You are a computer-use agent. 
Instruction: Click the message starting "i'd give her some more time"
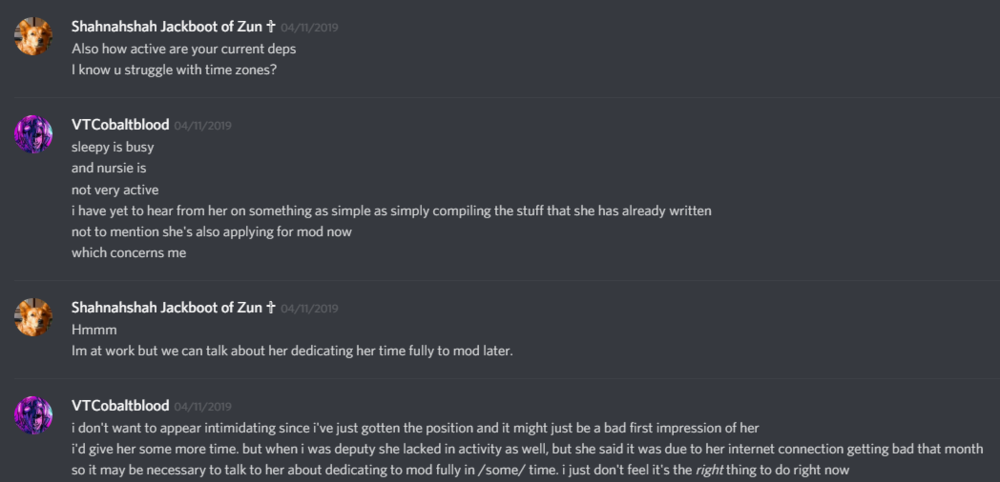click(526, 449)
